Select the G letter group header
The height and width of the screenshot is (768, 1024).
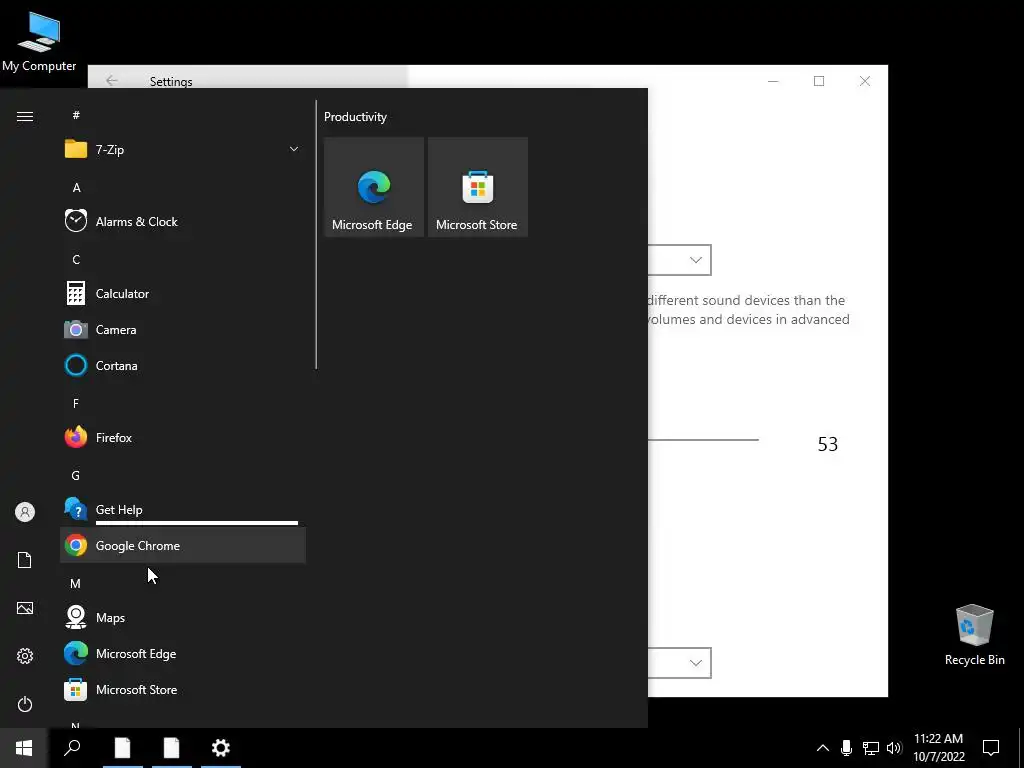(x=76, y=475)
